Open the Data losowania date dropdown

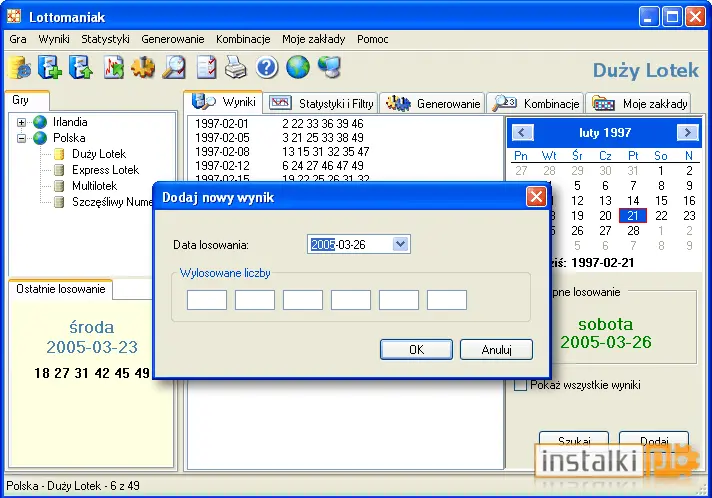coord(400,244)
